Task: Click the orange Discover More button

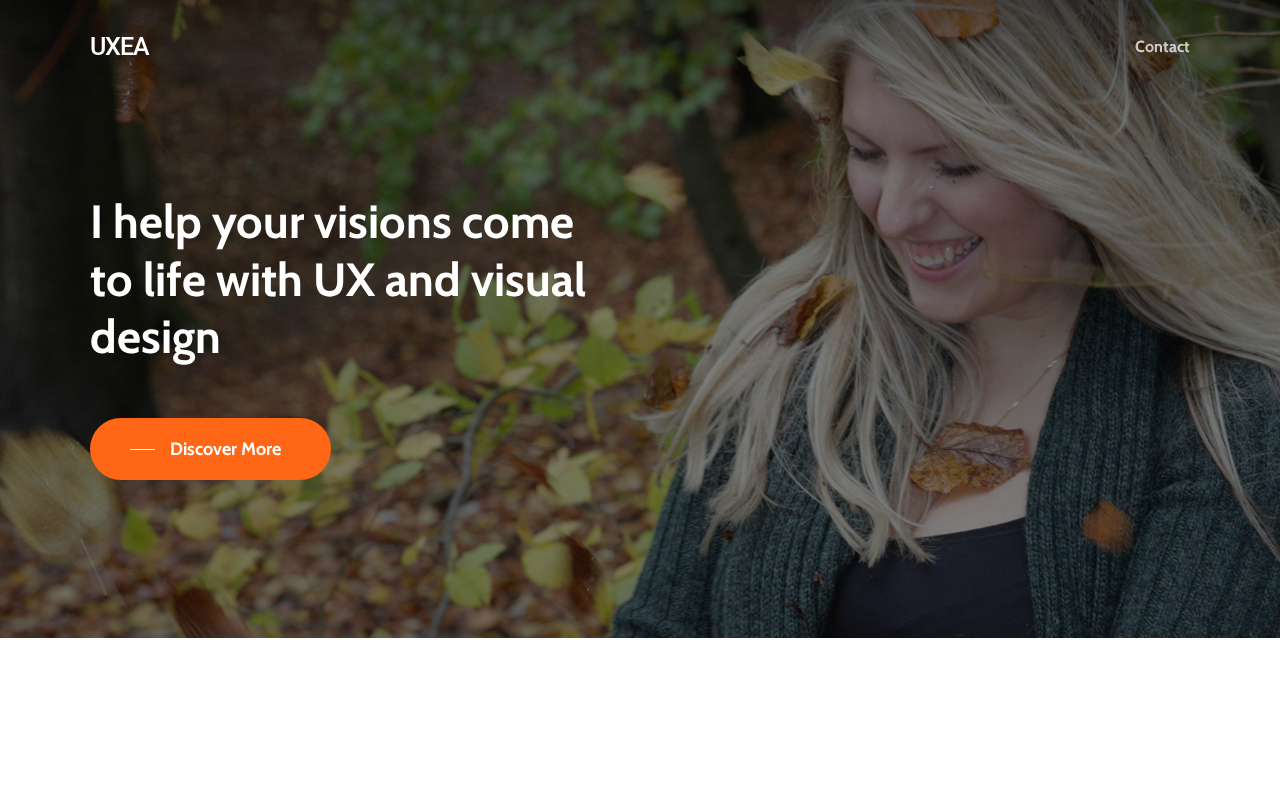Action: (x=210, y=449)
